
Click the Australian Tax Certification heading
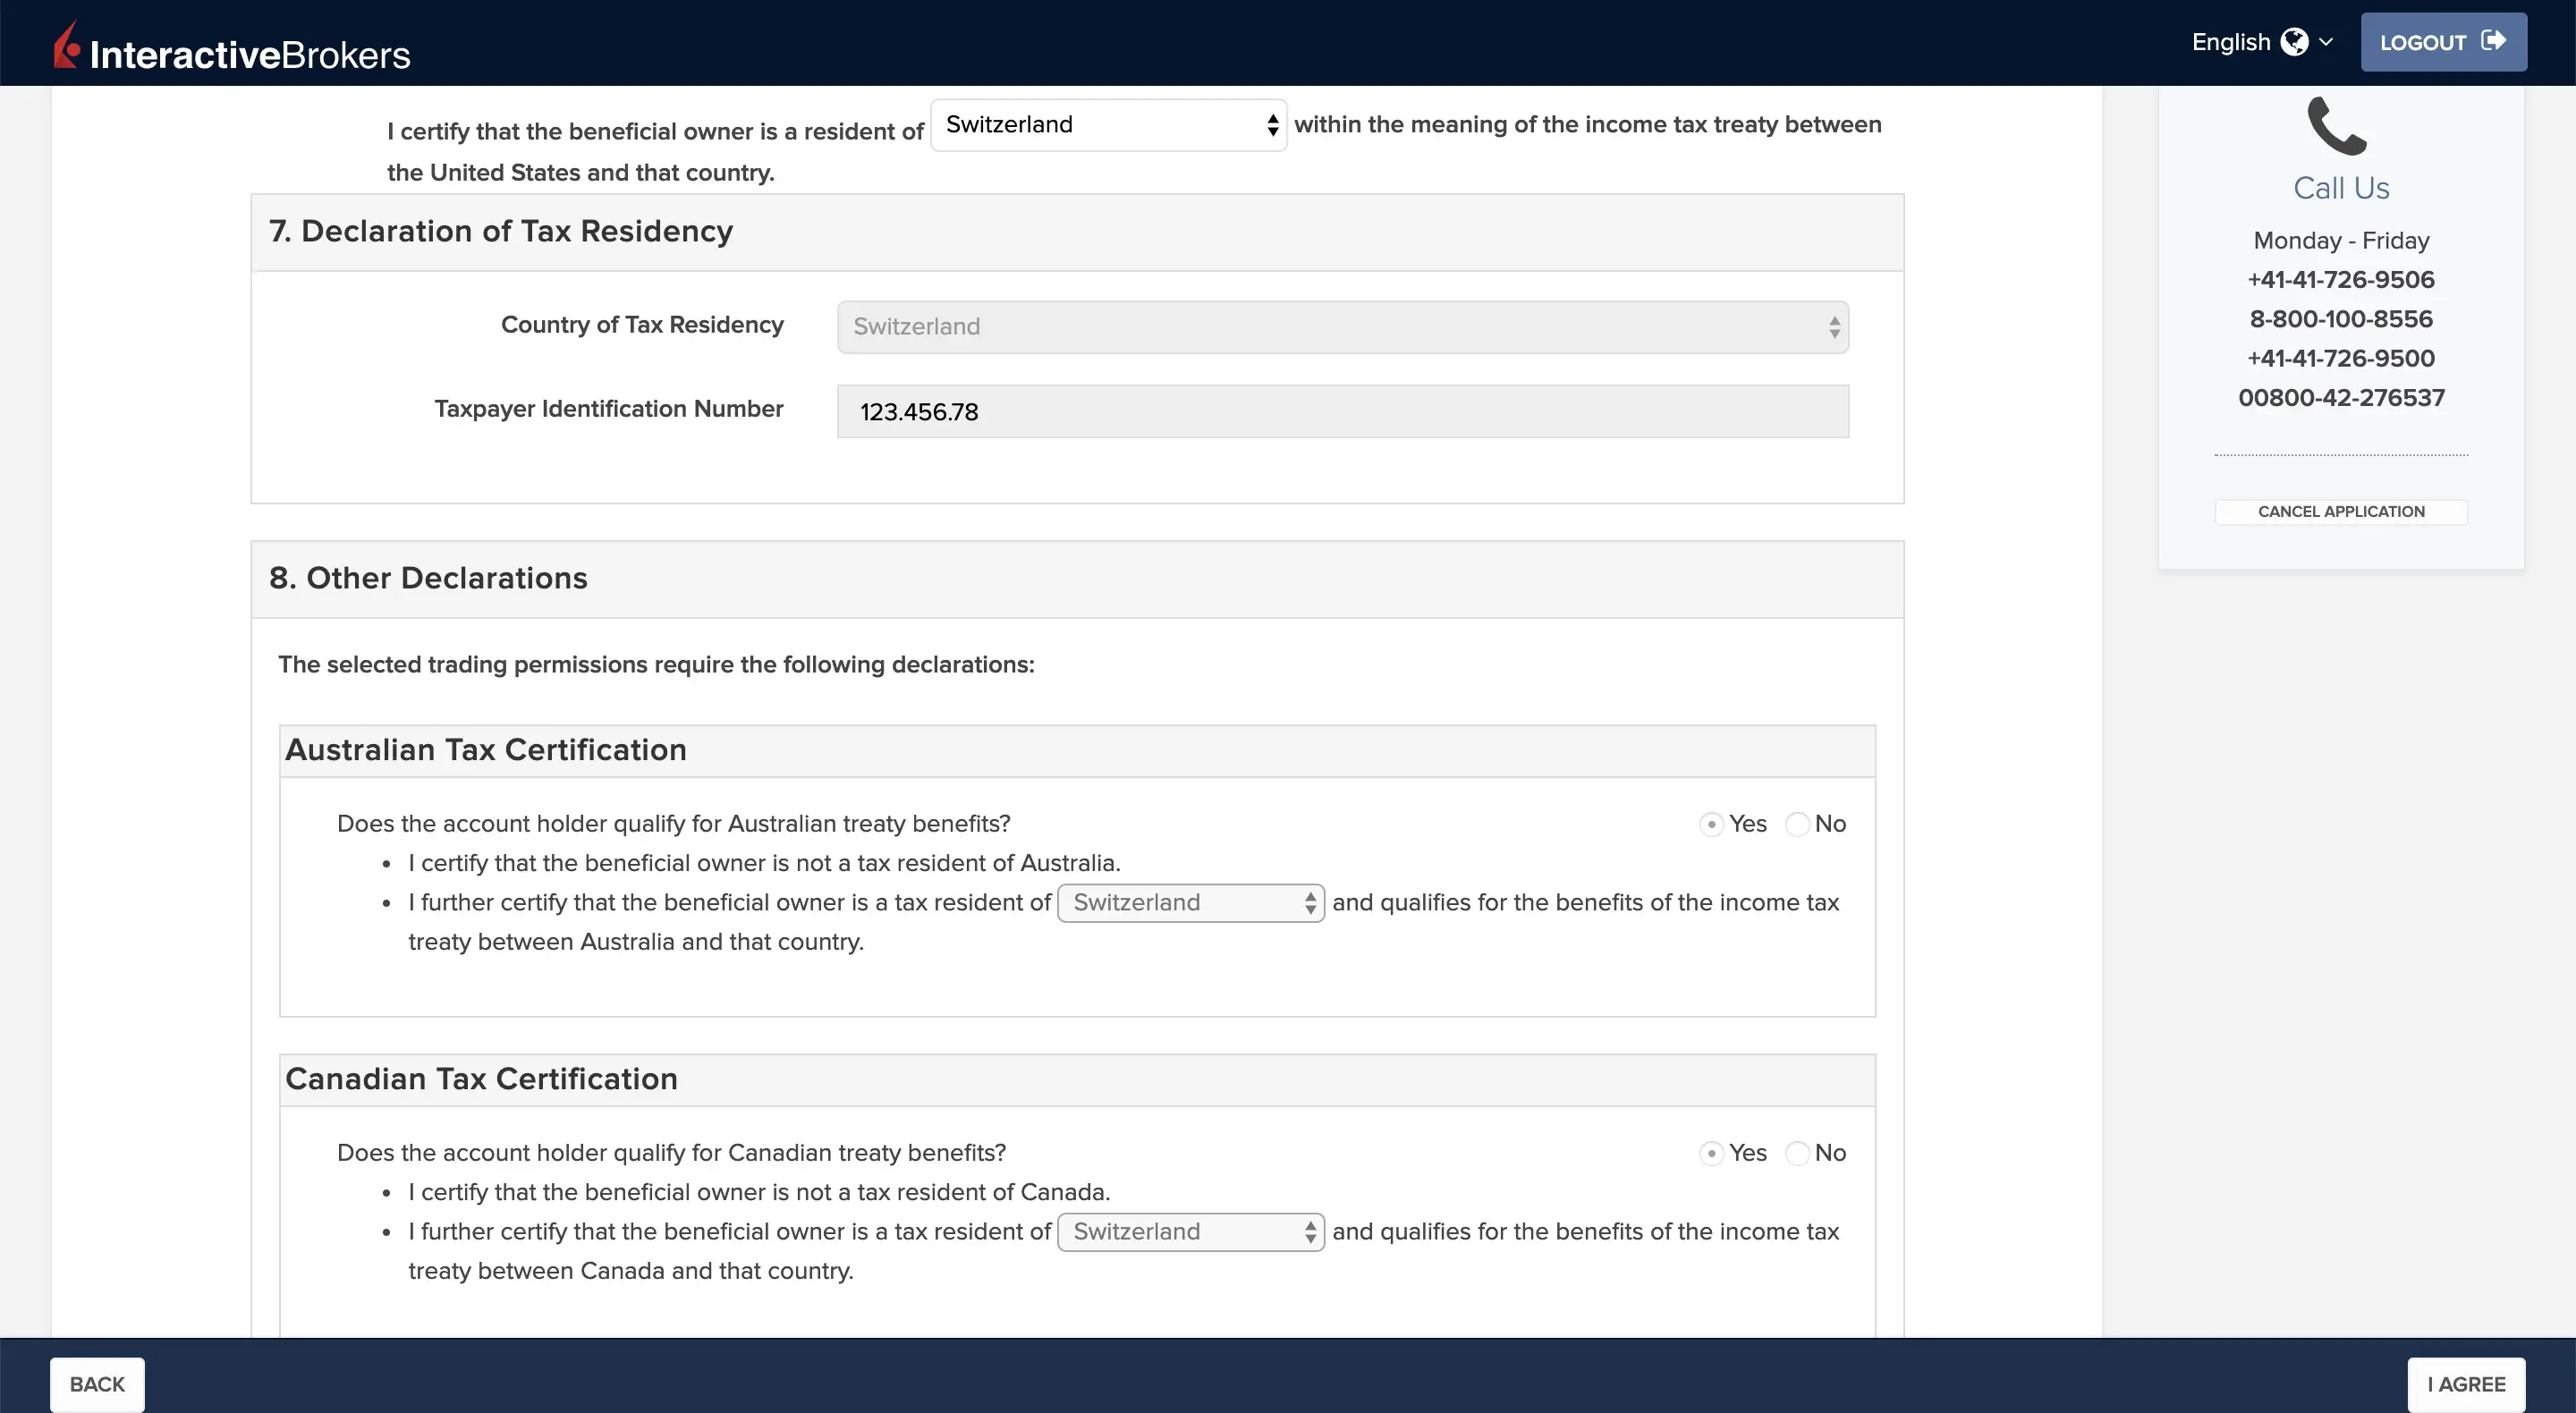(486, 750)
